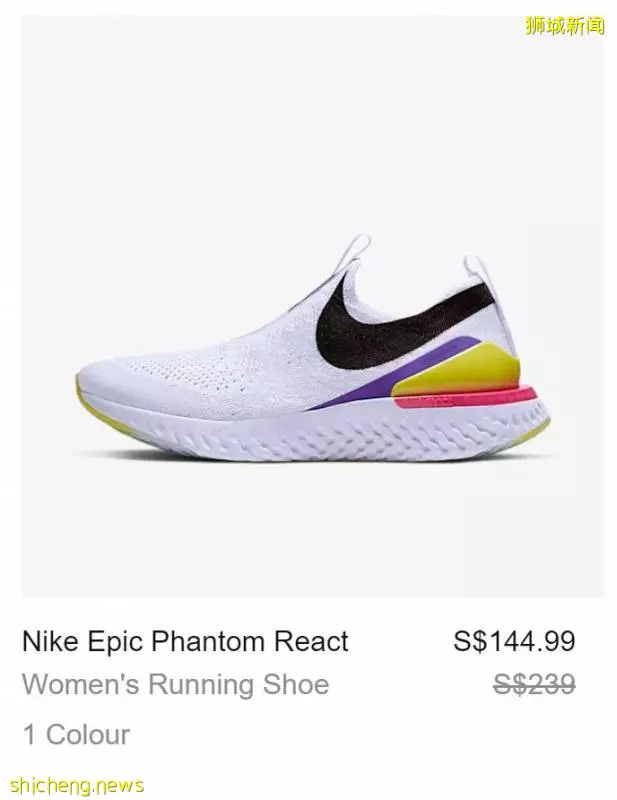Click the crossed-out S$239 original price
617x800 pixels.
(534, 684)
